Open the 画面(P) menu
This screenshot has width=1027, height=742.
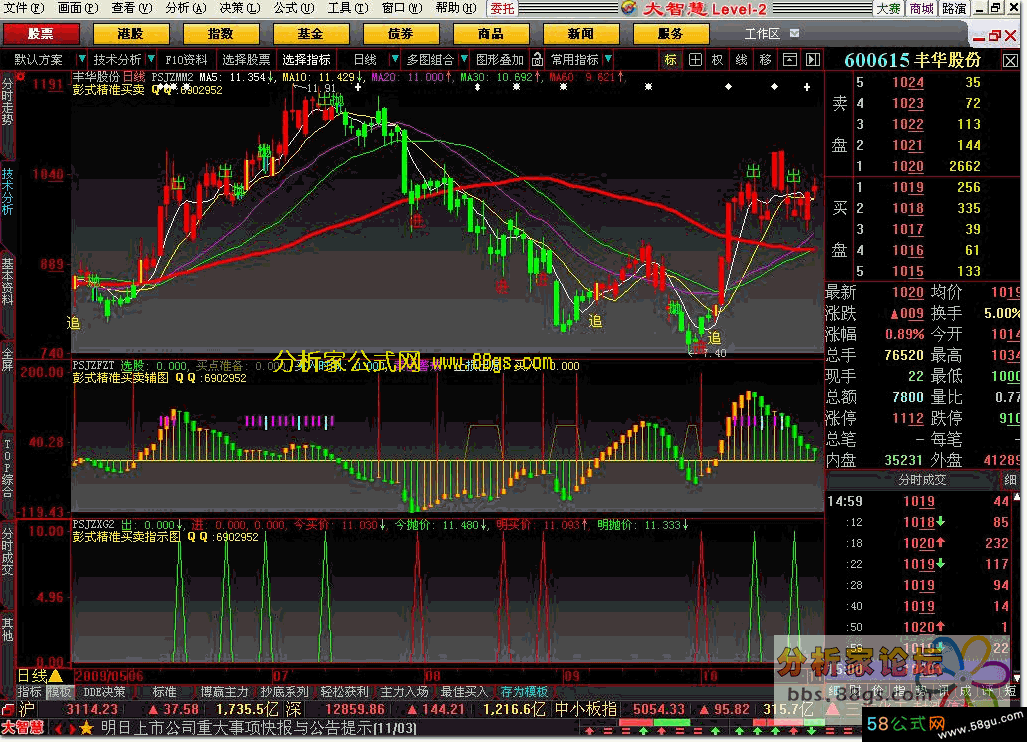tap(78, 8)
